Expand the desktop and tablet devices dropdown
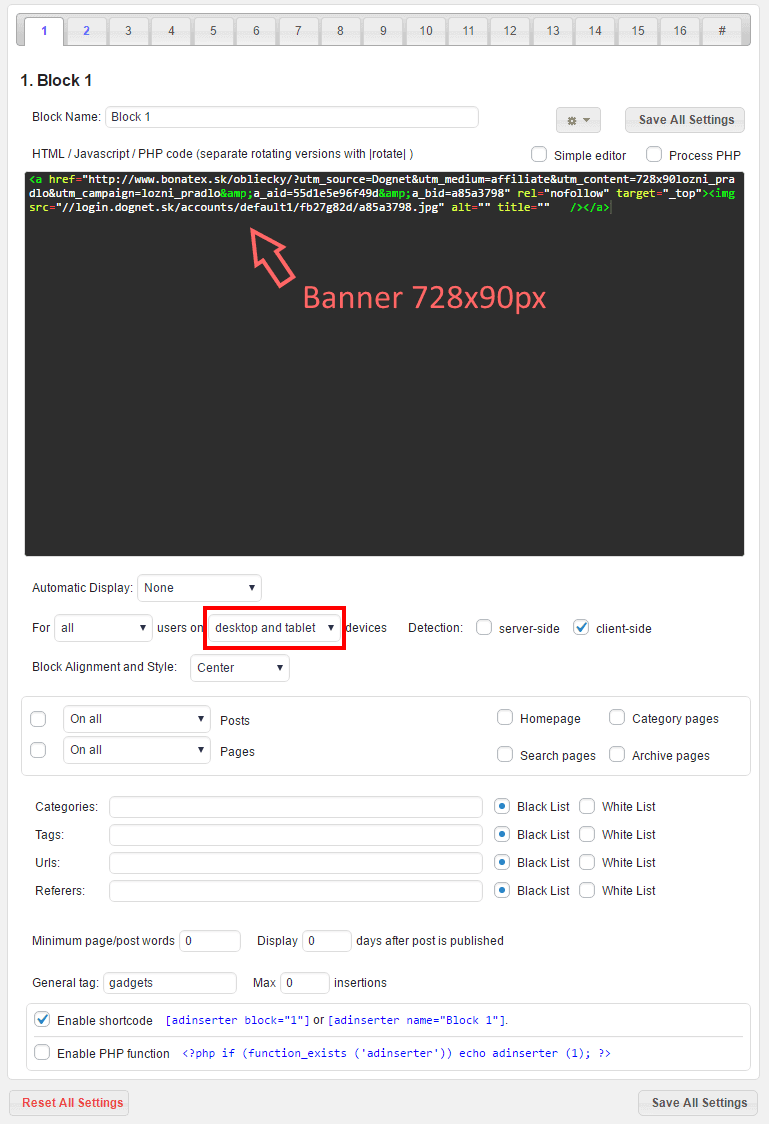The width and height of the screenshot is (769, 1124). point(274,628)
